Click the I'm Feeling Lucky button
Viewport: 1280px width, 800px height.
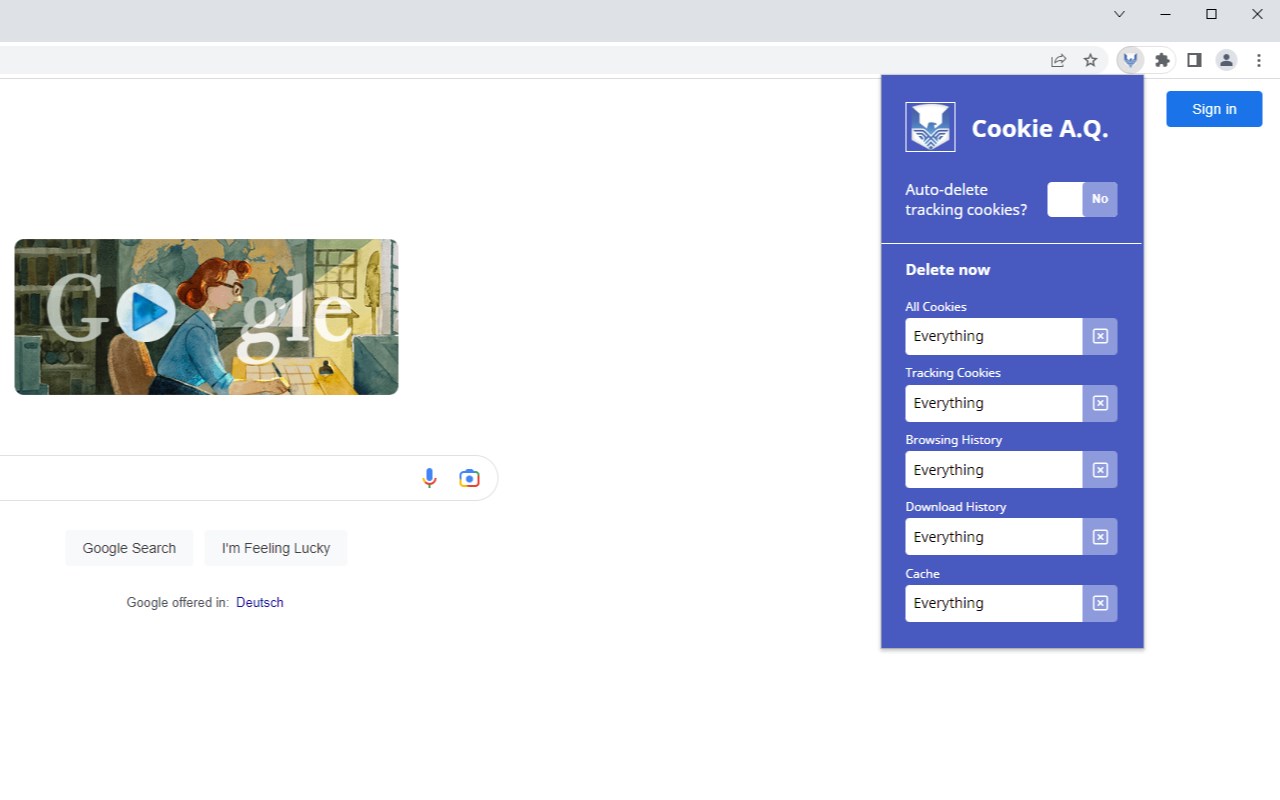click(x=276, y=548)
